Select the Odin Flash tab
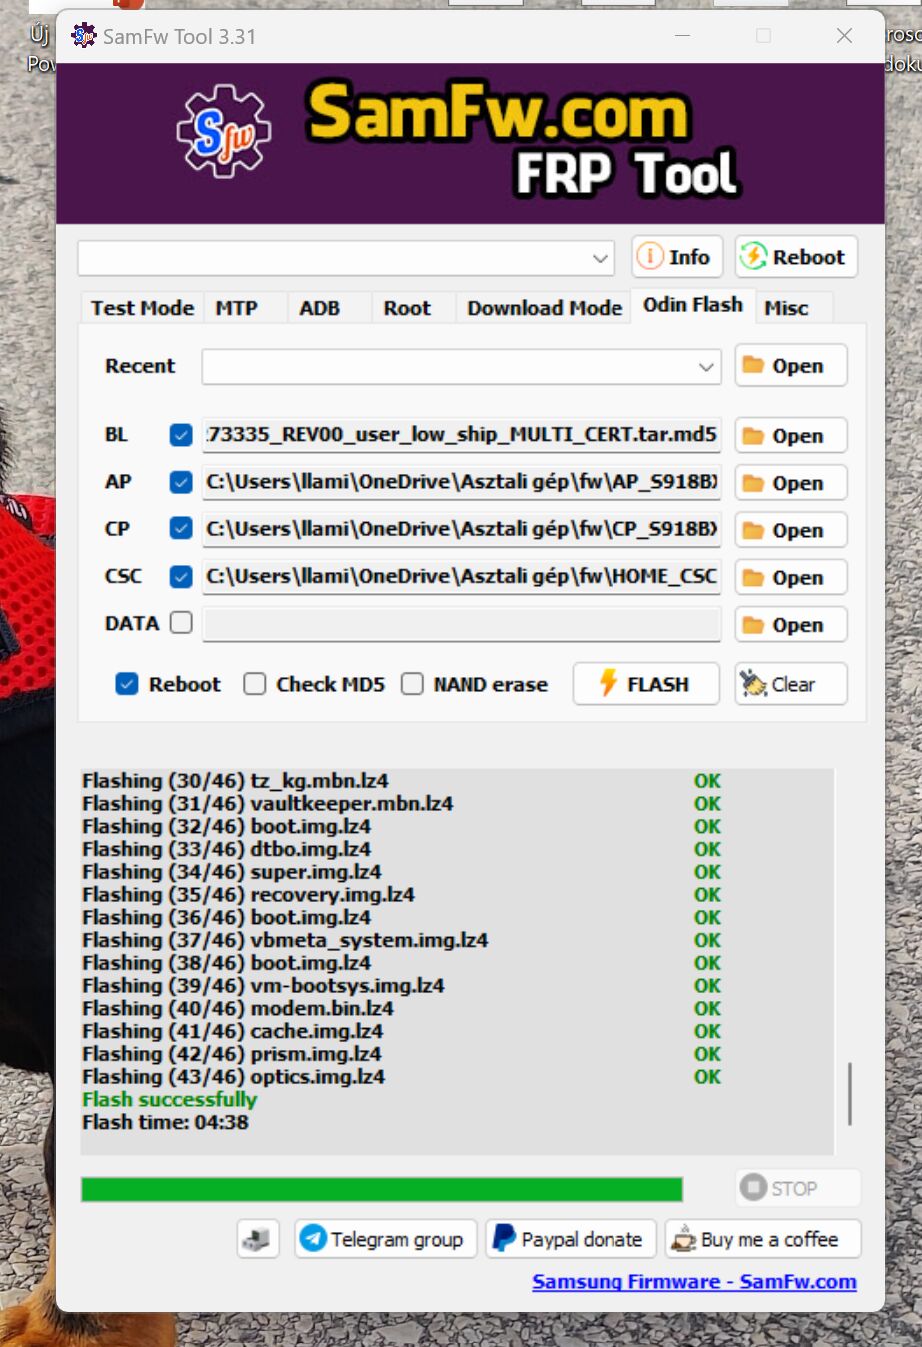 pyautogui.click(x=692, y=305)
